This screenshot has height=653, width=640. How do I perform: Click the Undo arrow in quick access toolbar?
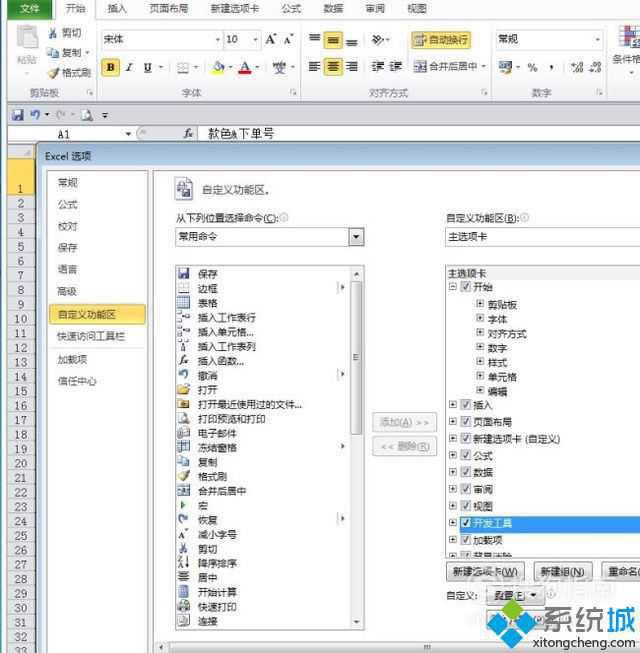tap(35, 115)
